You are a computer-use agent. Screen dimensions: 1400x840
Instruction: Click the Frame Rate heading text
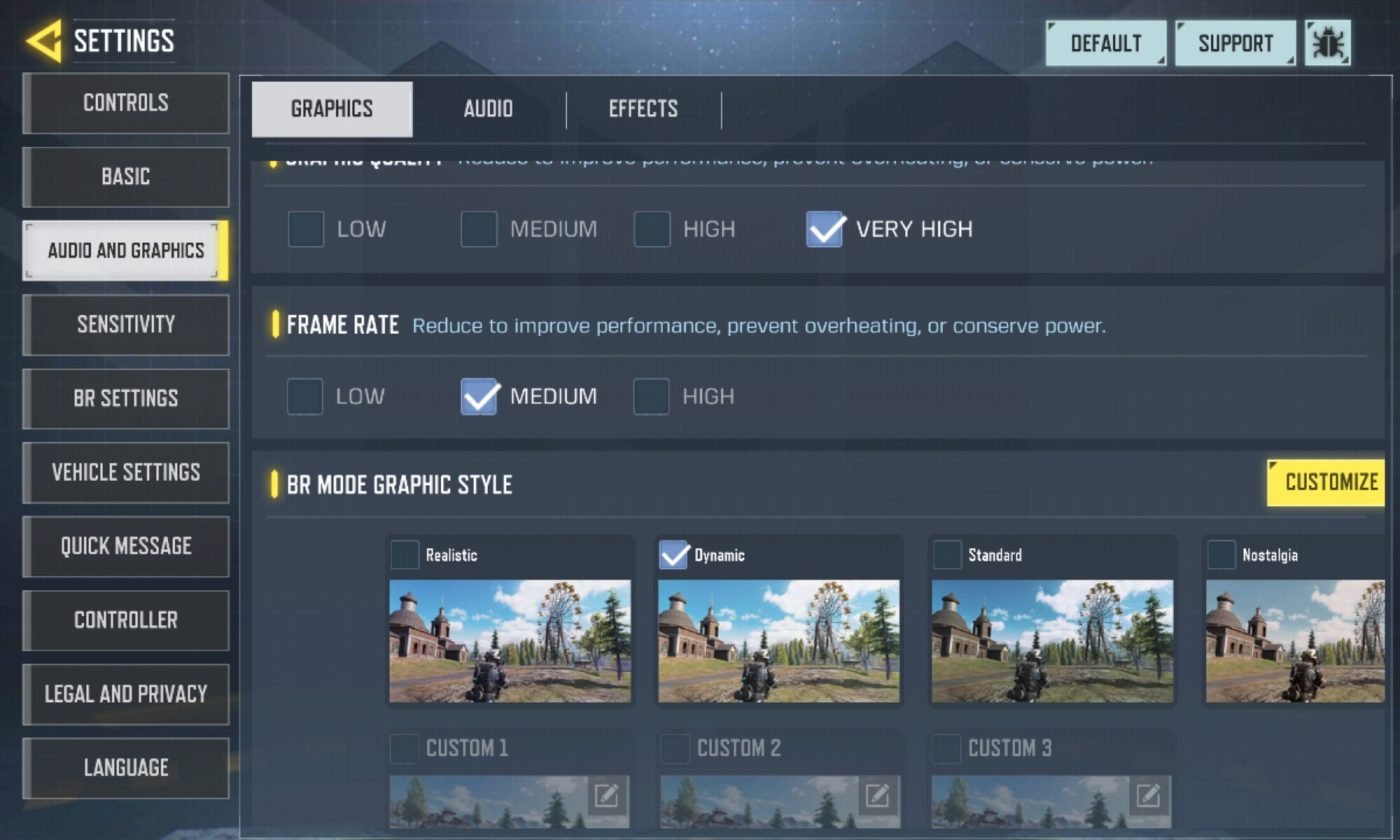(x=343, y=325)
